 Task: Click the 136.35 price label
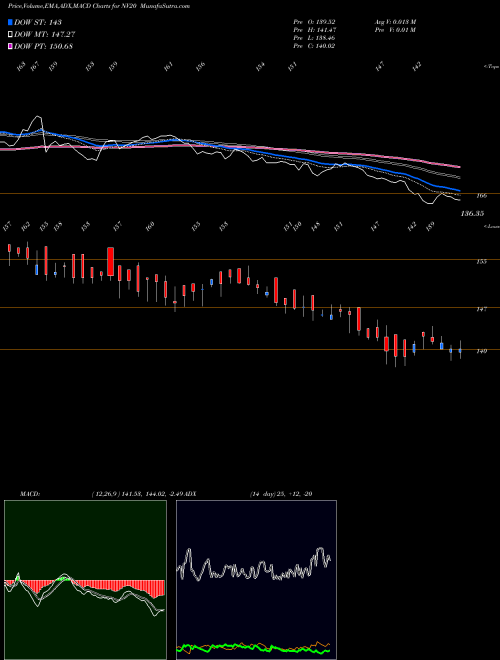coord(472,214)
